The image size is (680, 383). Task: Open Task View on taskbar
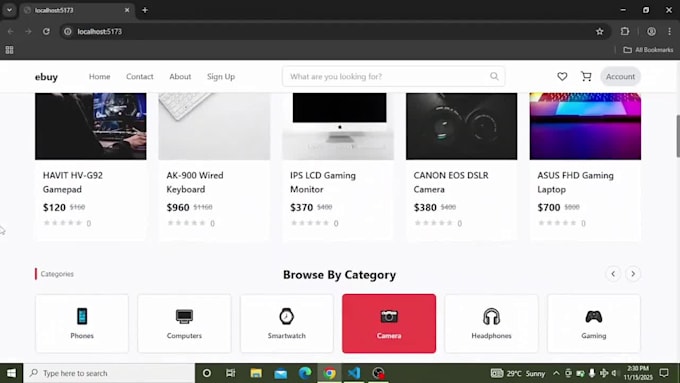click(x=231, y=373)
